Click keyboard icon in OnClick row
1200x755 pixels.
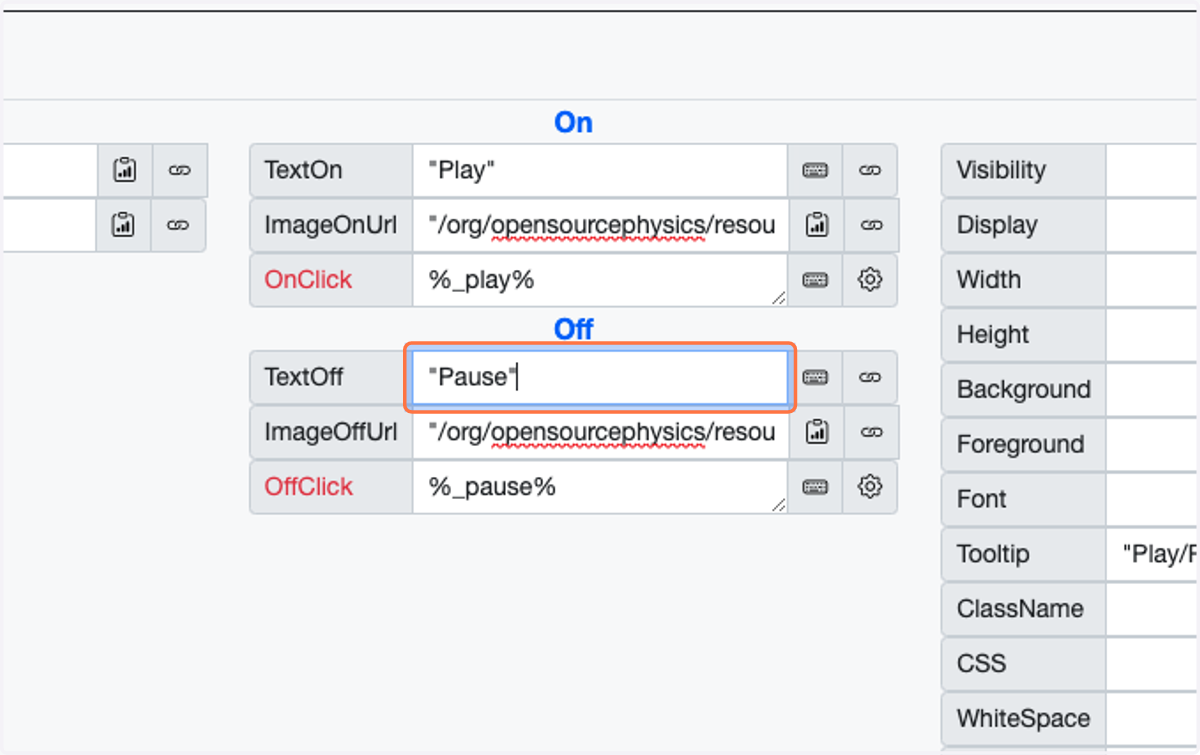(815, 280)
